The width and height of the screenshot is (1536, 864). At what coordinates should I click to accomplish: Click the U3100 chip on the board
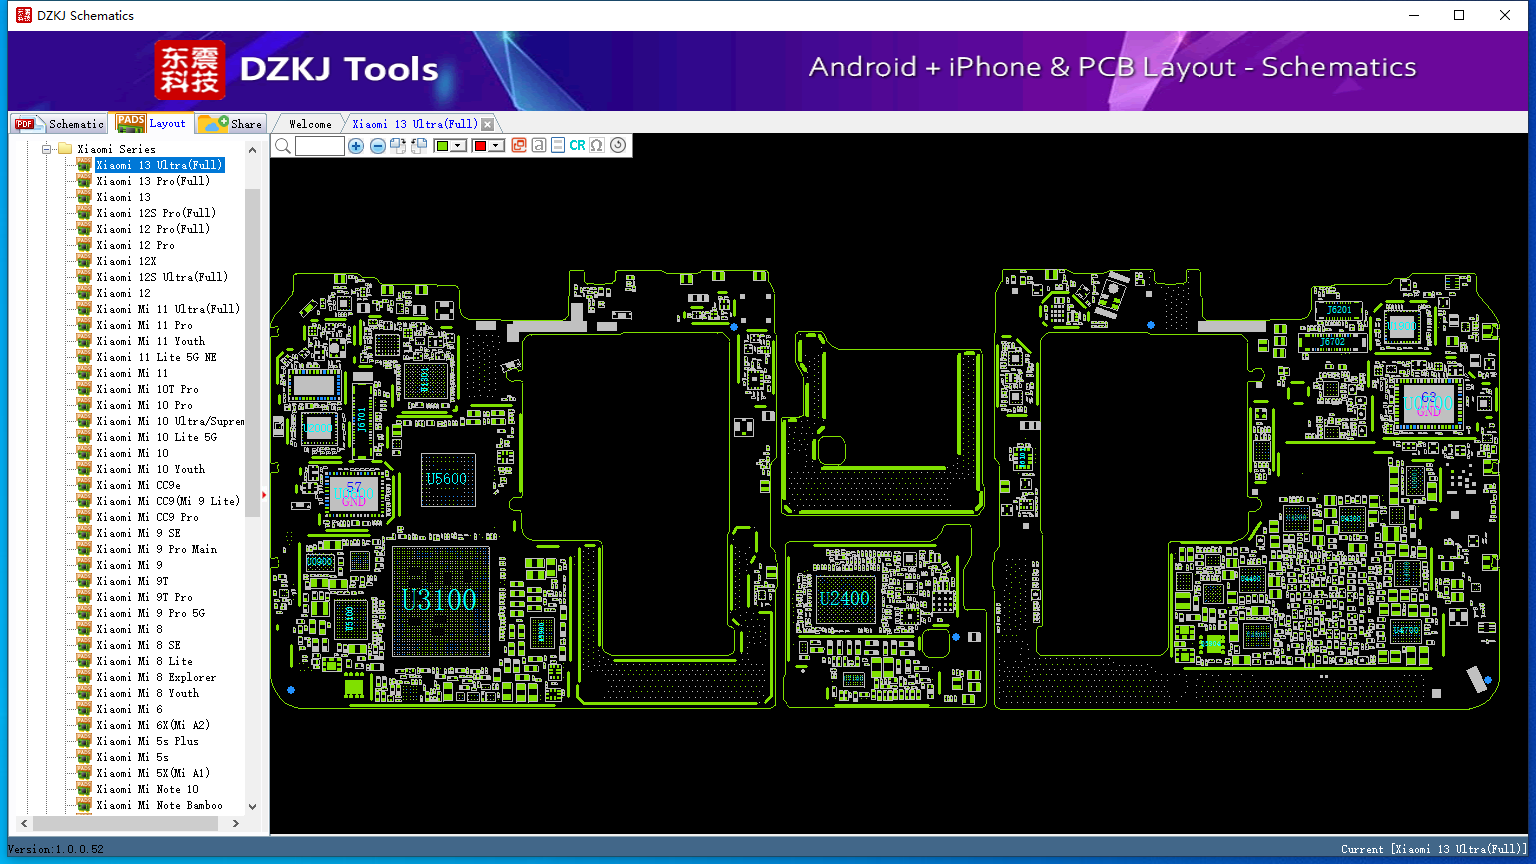click(440, 601)
